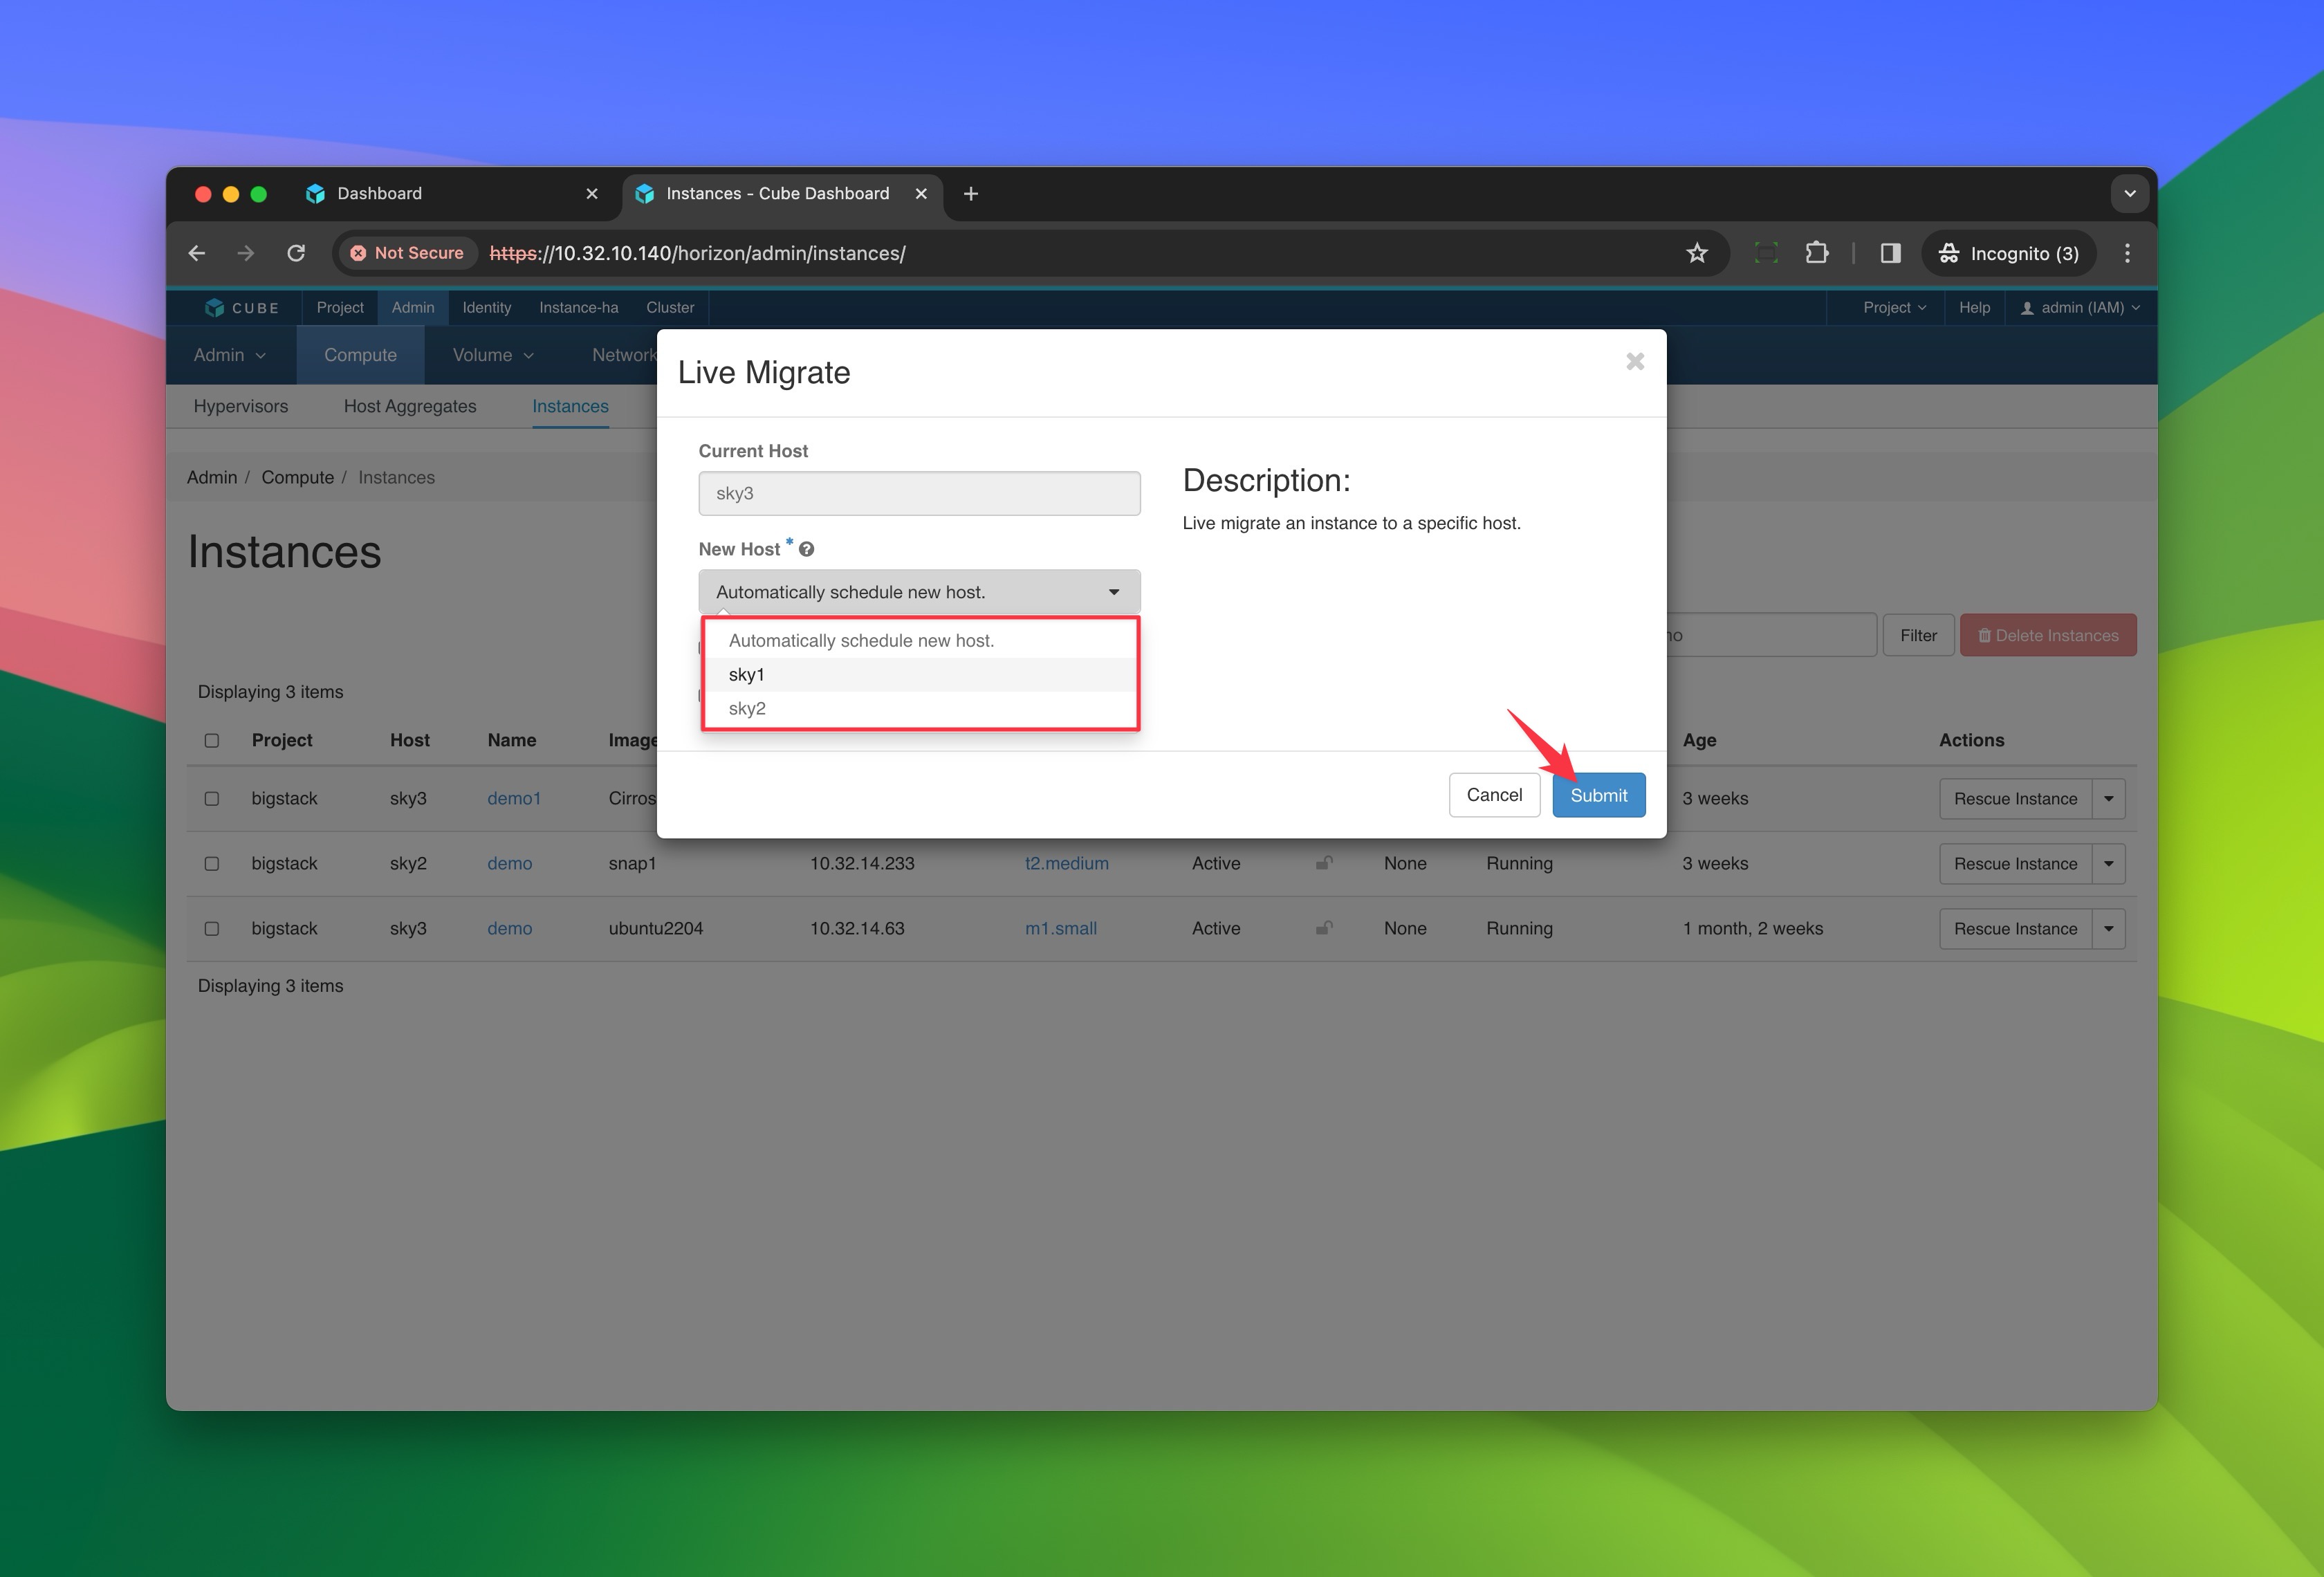Pick Automatically schedule new host option

919,641
